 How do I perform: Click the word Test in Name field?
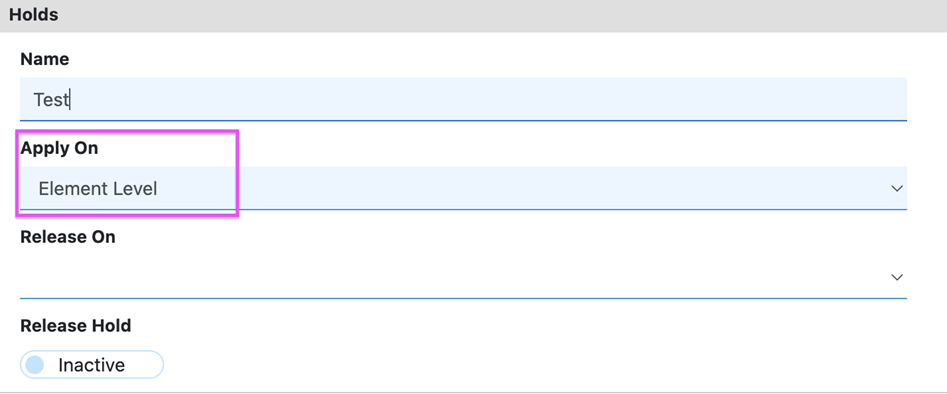point(51,100)
